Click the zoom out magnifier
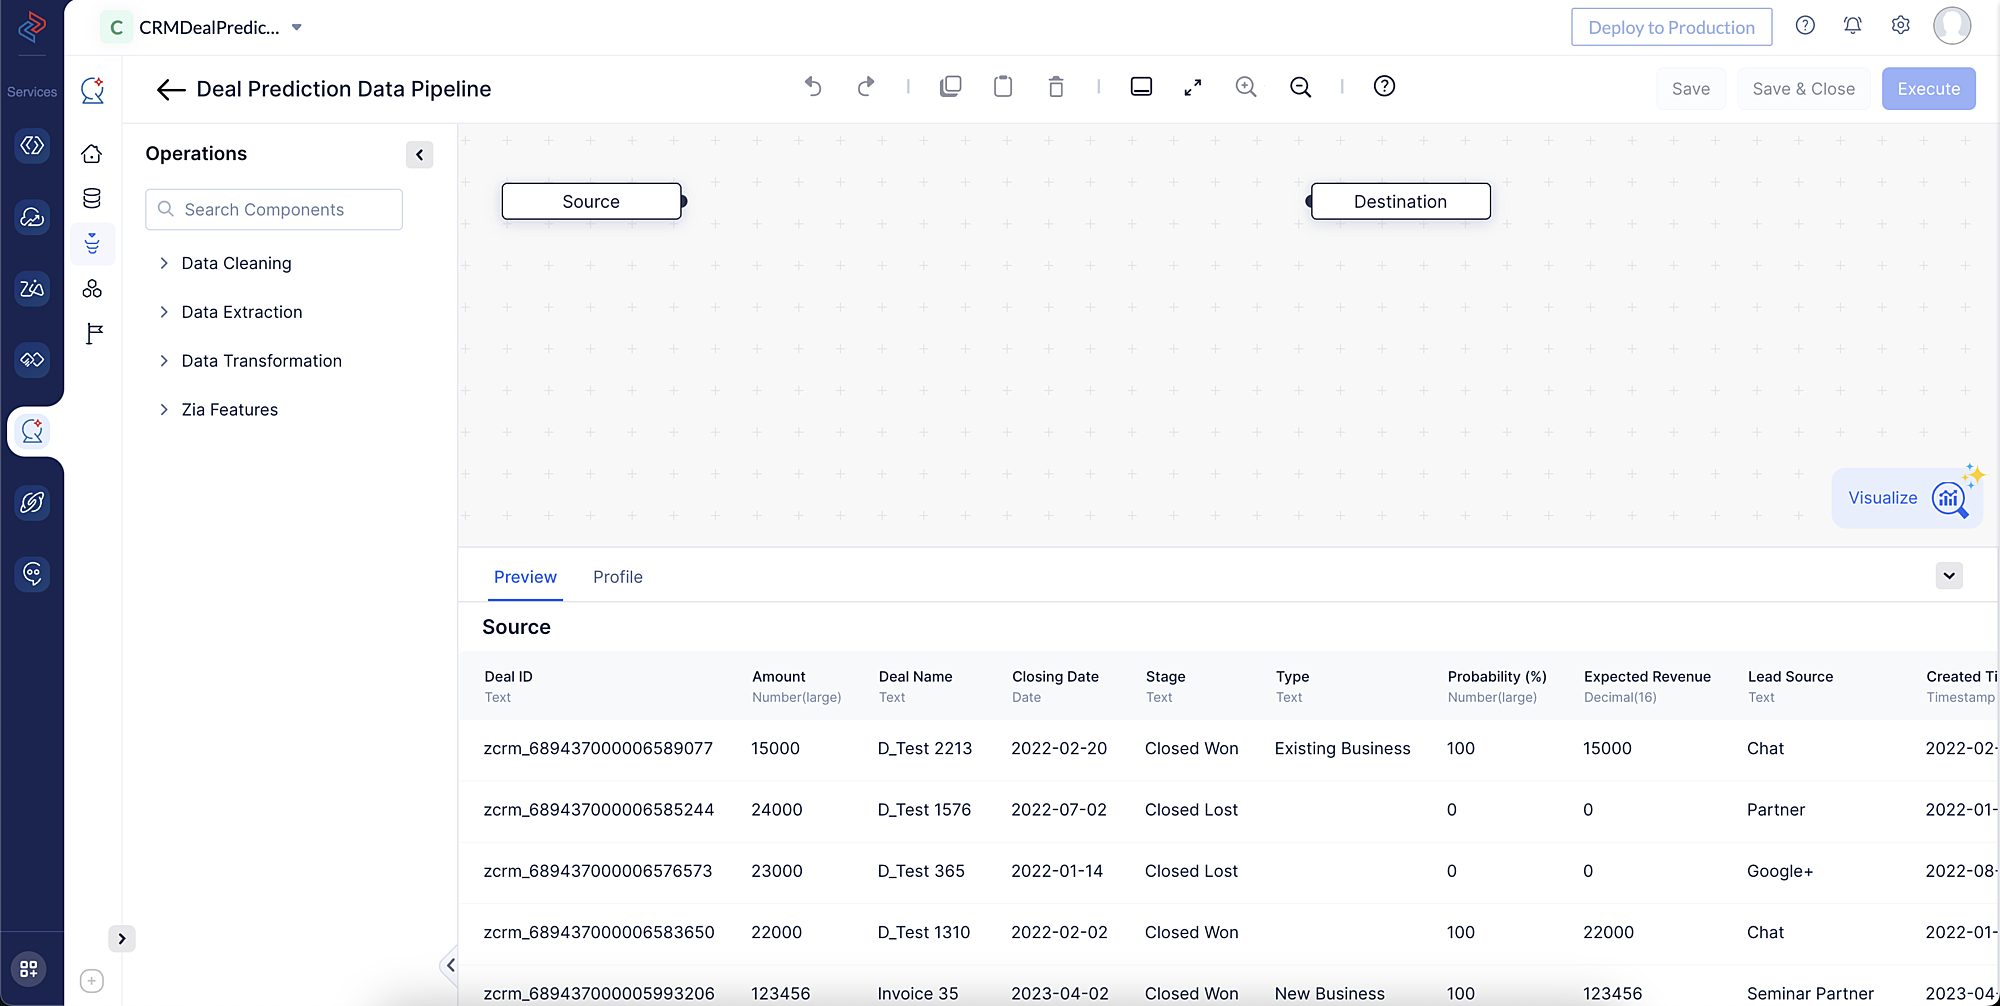The width and height of the screenshot is (2000, 1006). click(x=1300, y=87)
